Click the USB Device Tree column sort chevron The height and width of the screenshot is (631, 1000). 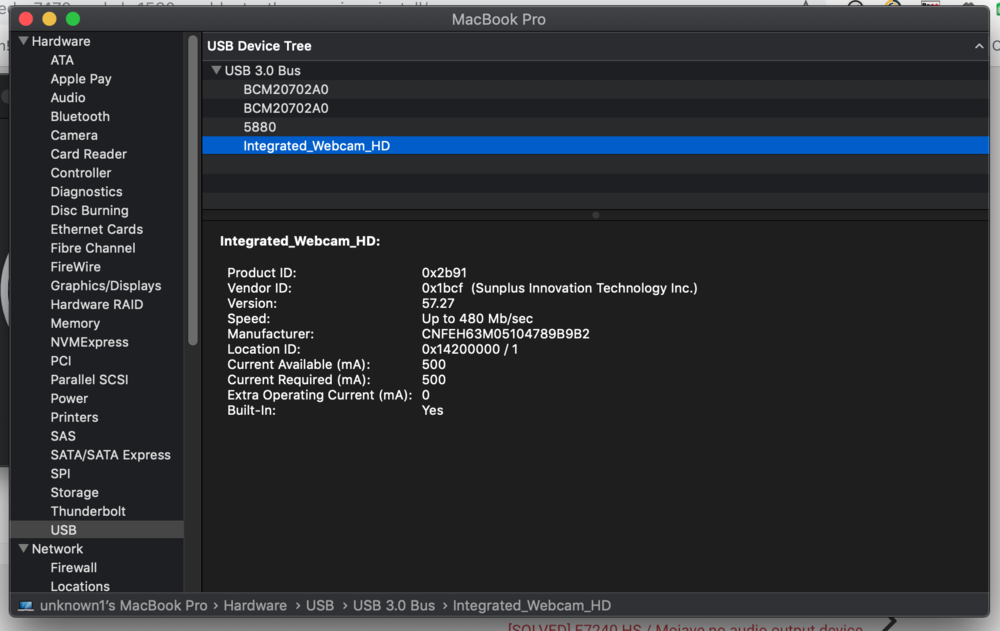point(979,46)
